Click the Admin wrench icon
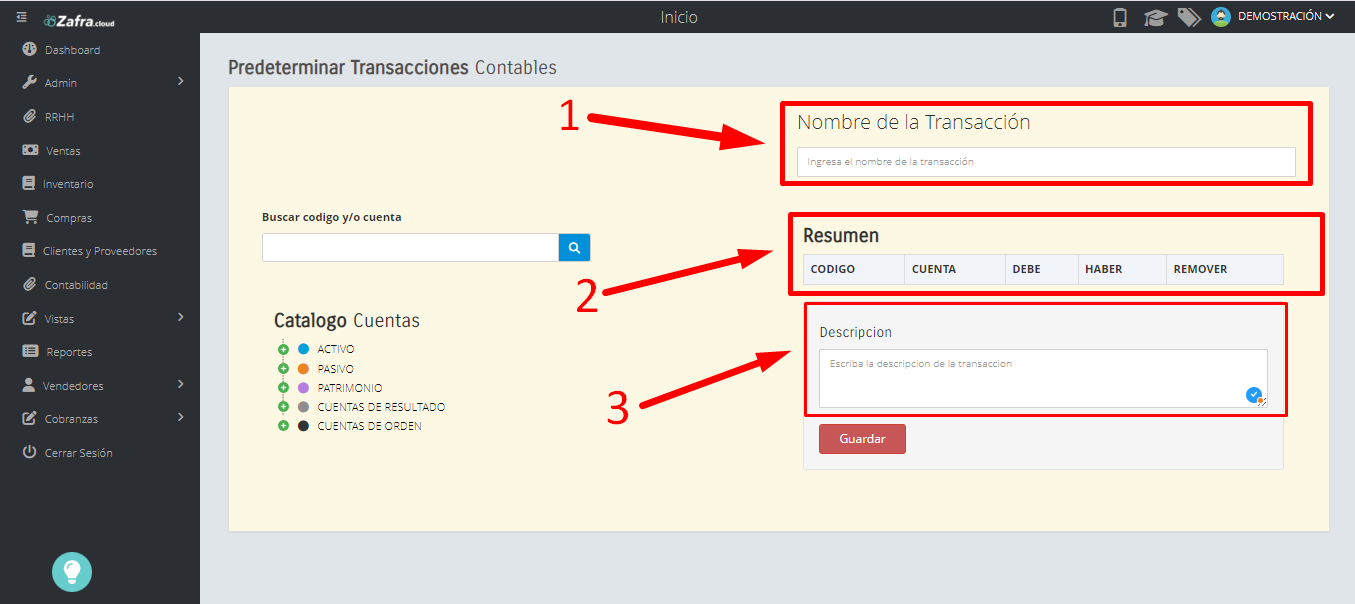The width and height of the screenshot is (1355, 604). click(29, 82)
